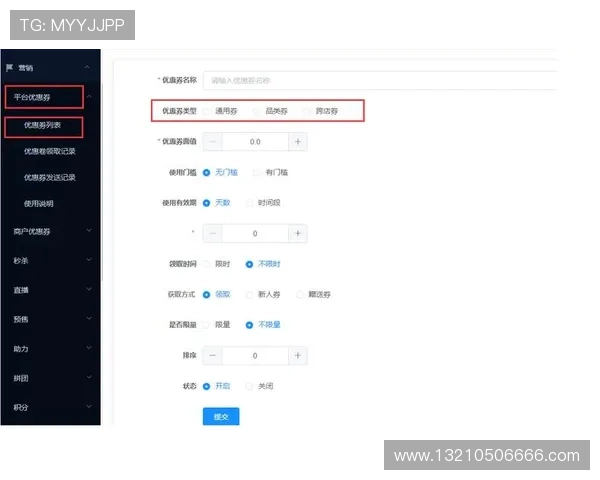Click the 助力 sidebar label
Viewport: 600px width, 480px height.
point(21,349)
